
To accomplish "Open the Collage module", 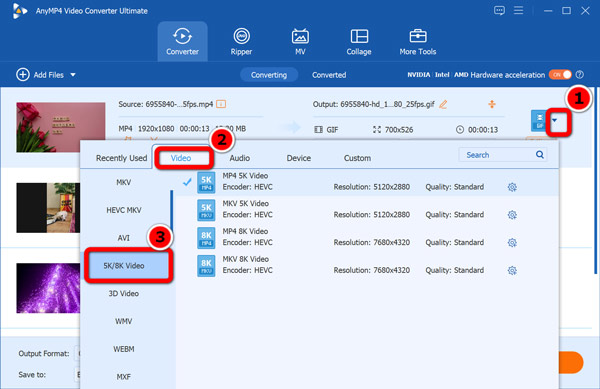I will pyautogui.click(x=359, y=41).
